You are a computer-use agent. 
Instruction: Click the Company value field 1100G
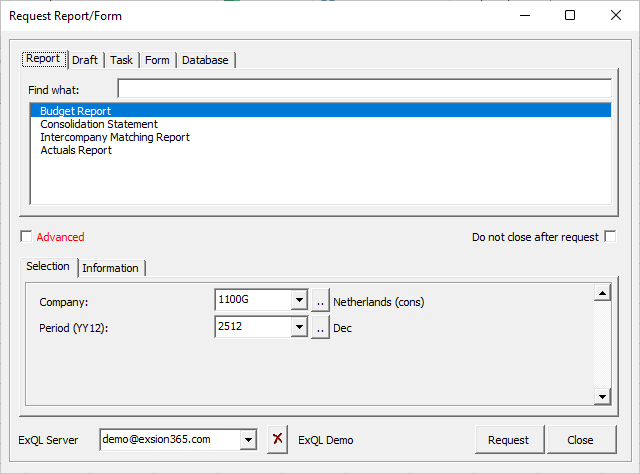(x=253, y=300)
